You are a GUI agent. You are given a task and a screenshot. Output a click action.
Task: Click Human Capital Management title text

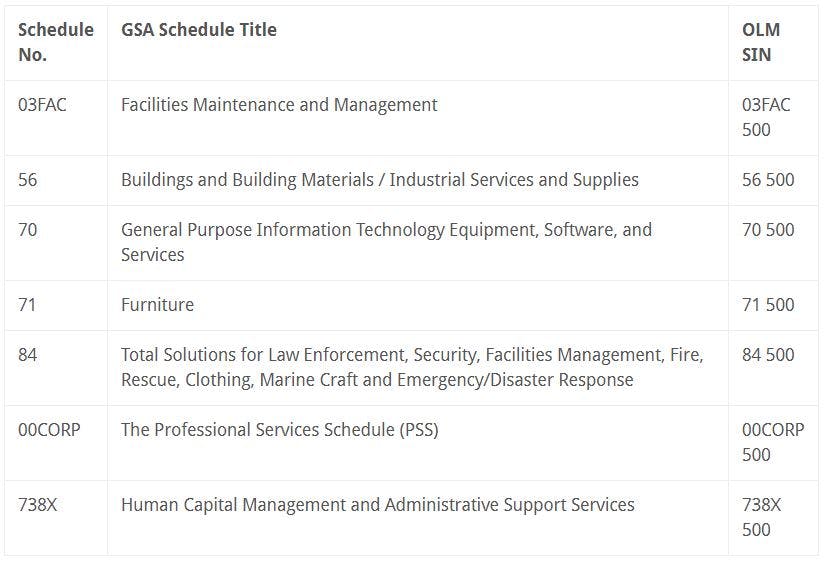coord(378,505)
